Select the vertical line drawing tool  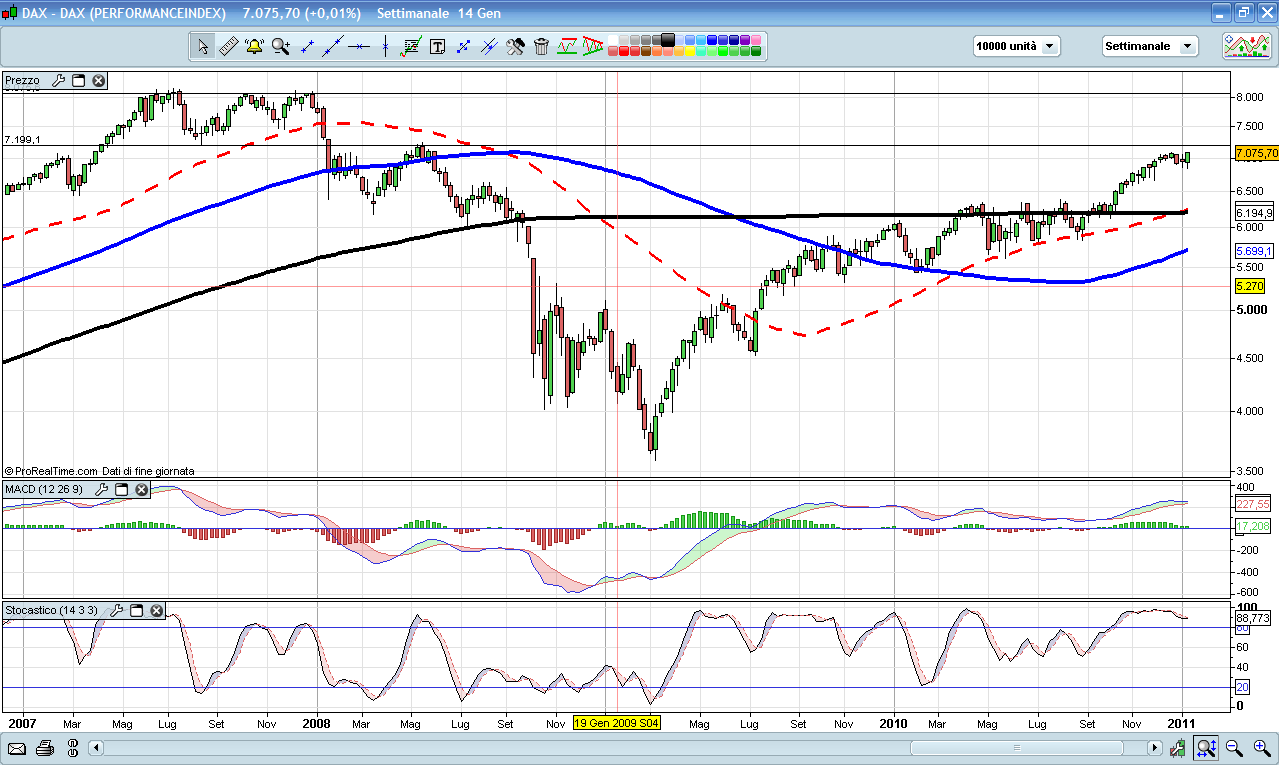click(x=385, y=46)
